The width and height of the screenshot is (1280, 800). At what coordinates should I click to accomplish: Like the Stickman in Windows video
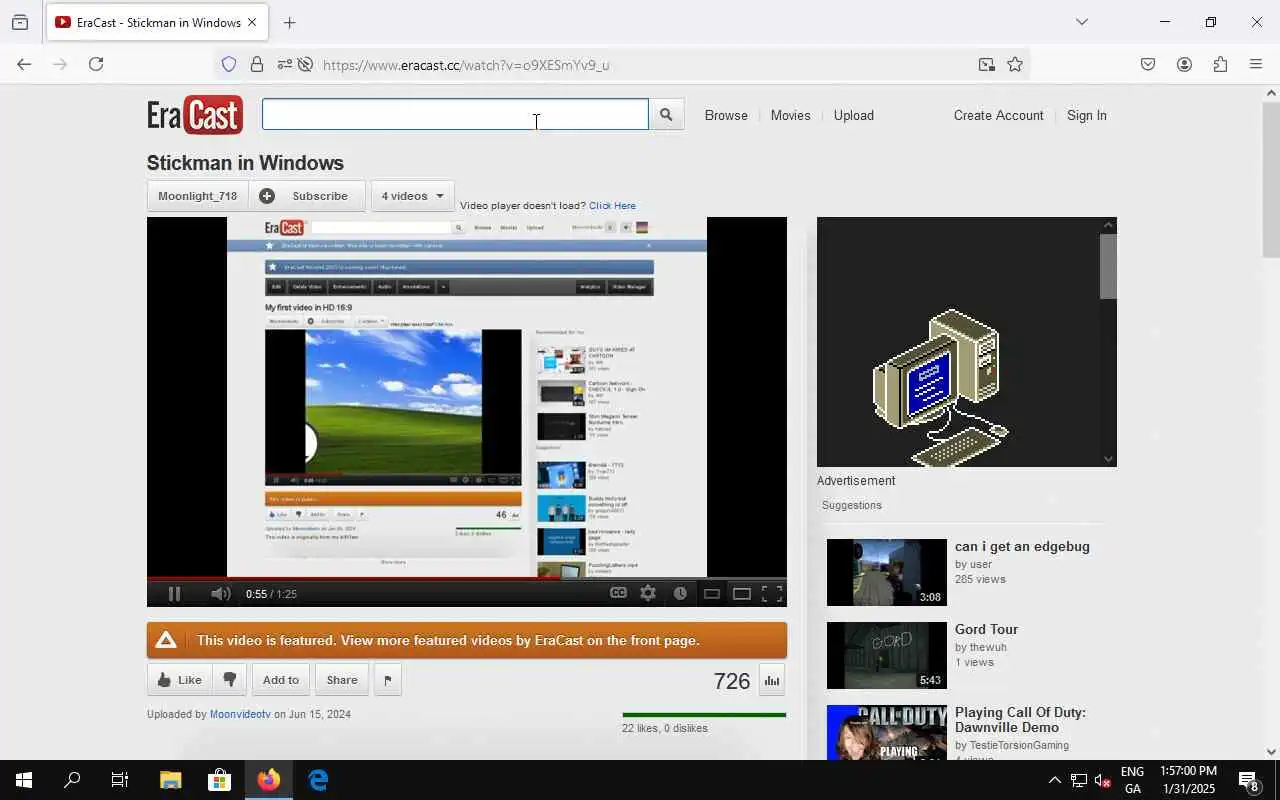[x=180, y=680]
